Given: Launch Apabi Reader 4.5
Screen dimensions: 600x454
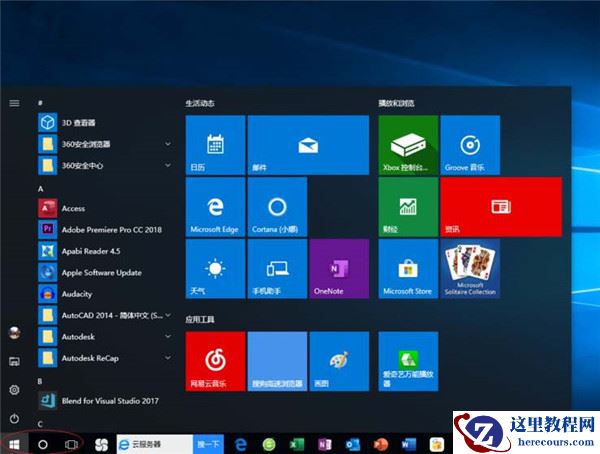Looking at the screenshot, I should pyautogui.click(x=103, y=251).
